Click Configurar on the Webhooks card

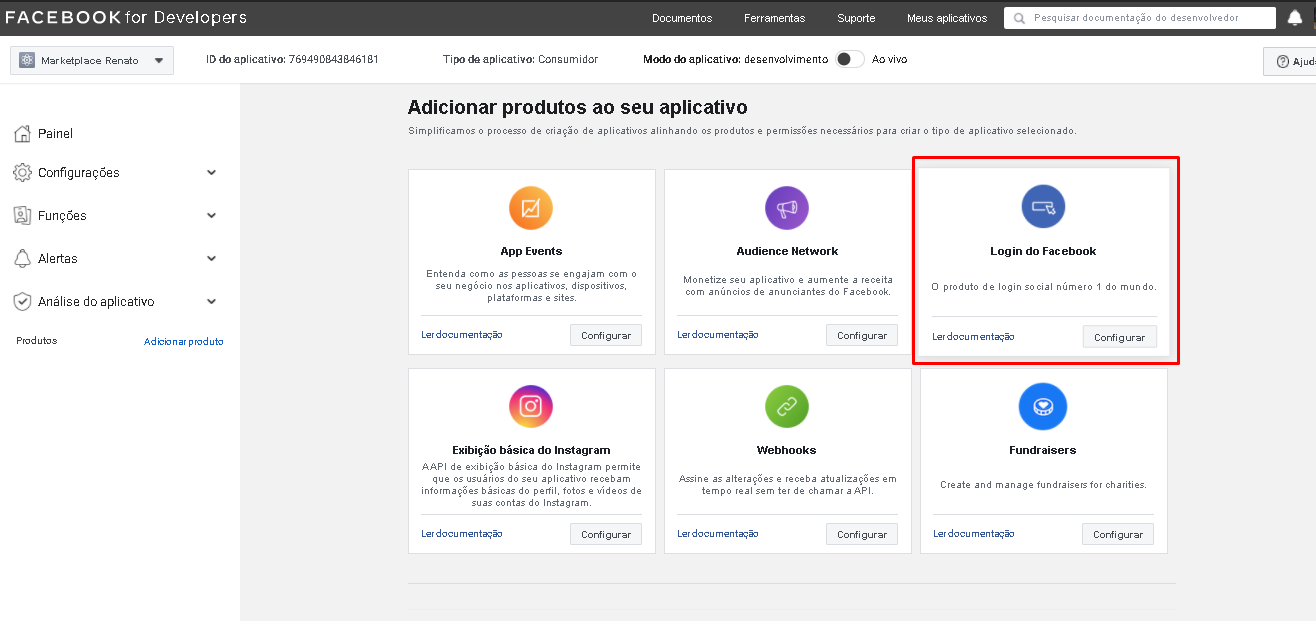[862, 534]
